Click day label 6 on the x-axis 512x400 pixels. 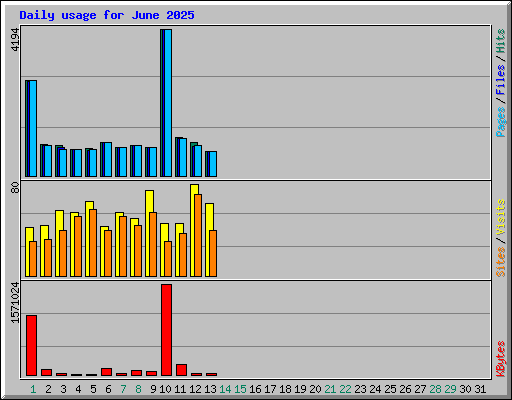point(108,389)
